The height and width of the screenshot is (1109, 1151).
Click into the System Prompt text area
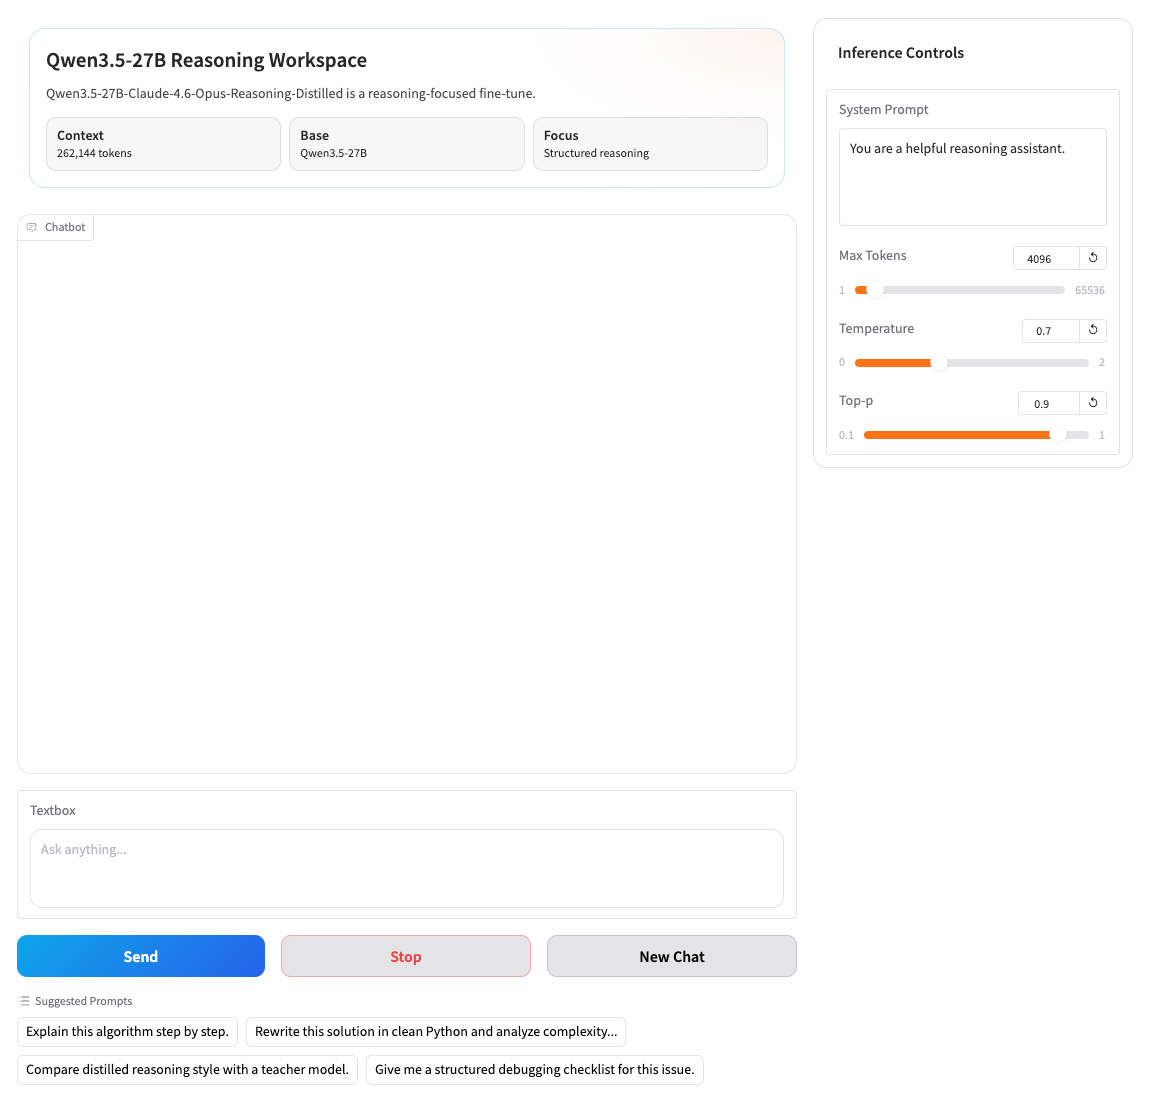972,177
